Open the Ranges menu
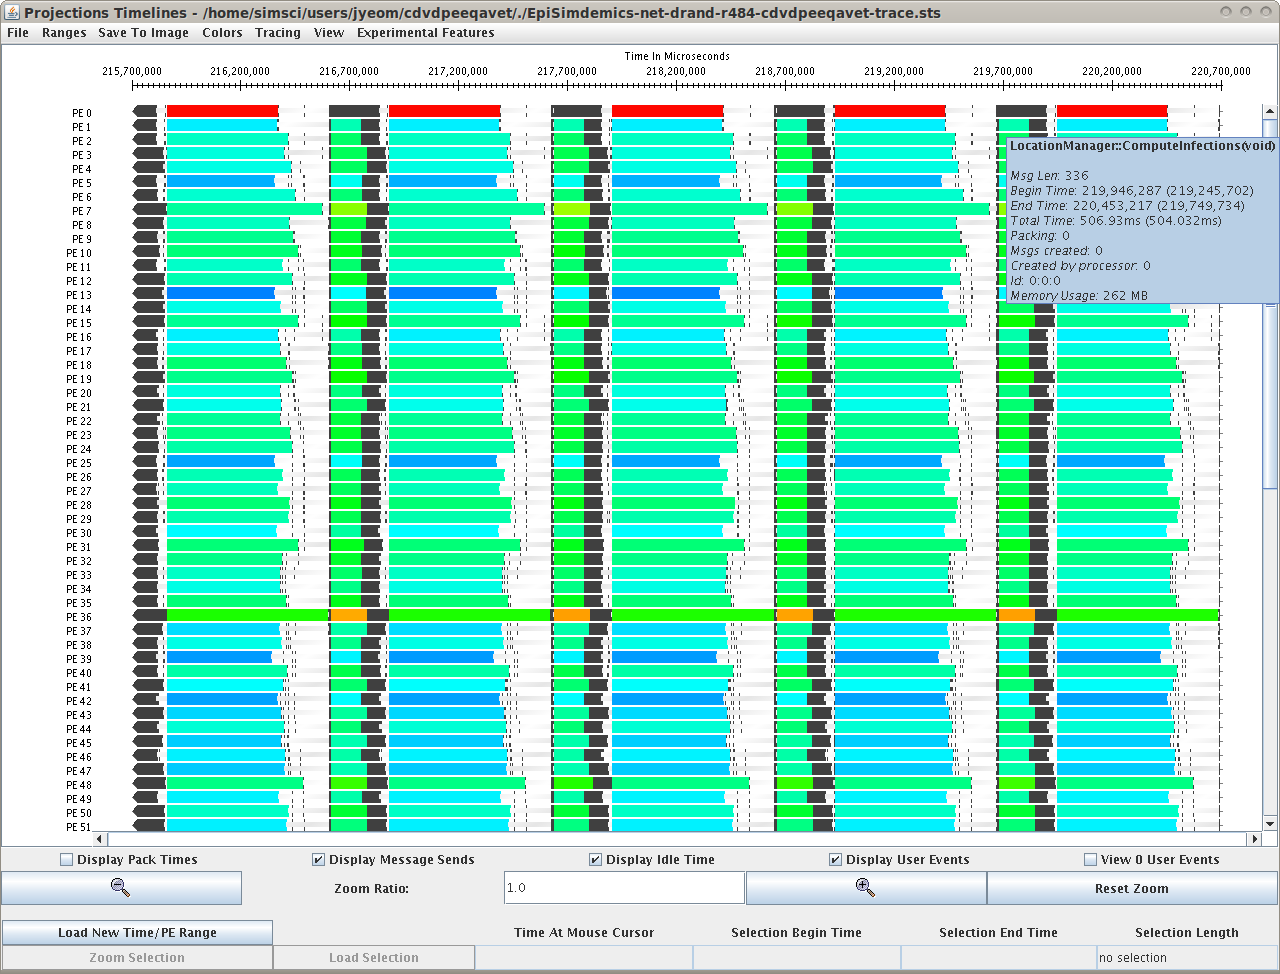The height and width of the screenshot is (974, 1280). [x=64, y=33]
